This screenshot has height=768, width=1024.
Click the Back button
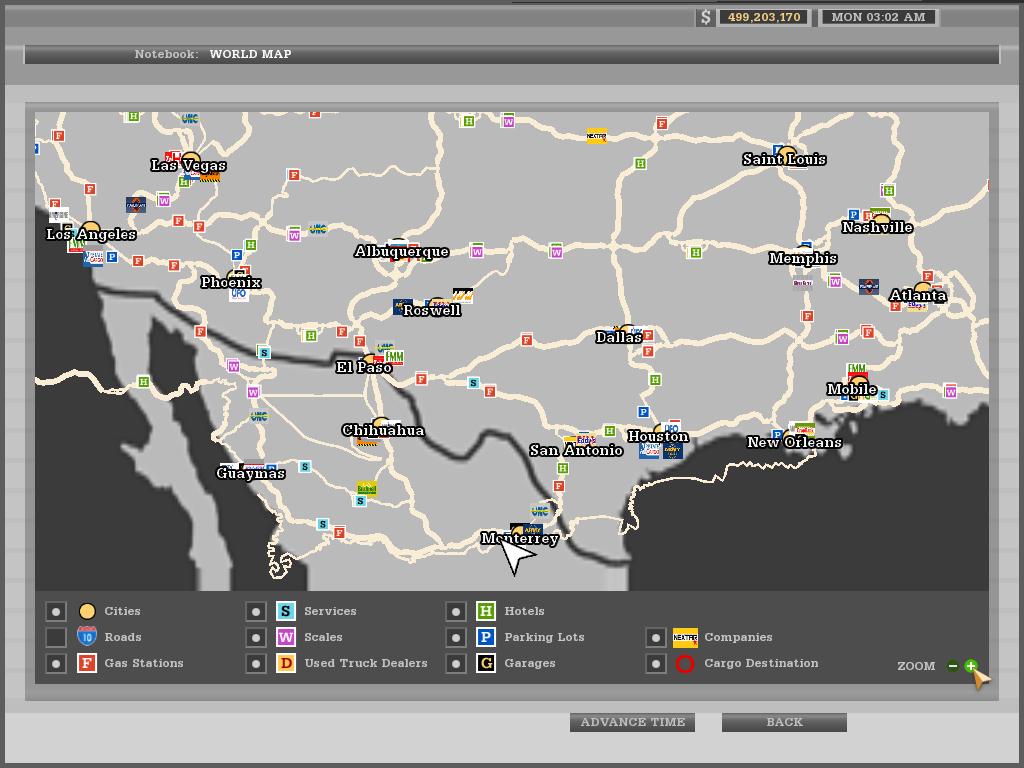784,722
